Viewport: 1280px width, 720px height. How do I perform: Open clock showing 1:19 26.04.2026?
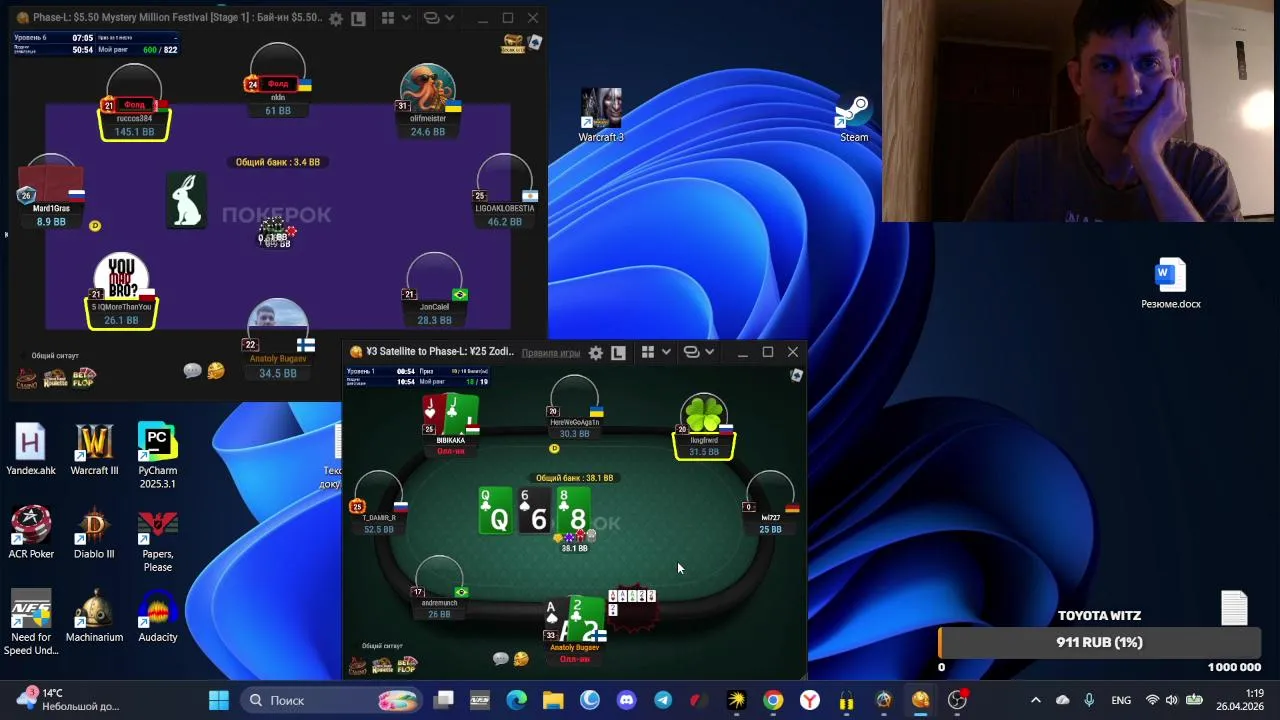tap(1240, 700)
